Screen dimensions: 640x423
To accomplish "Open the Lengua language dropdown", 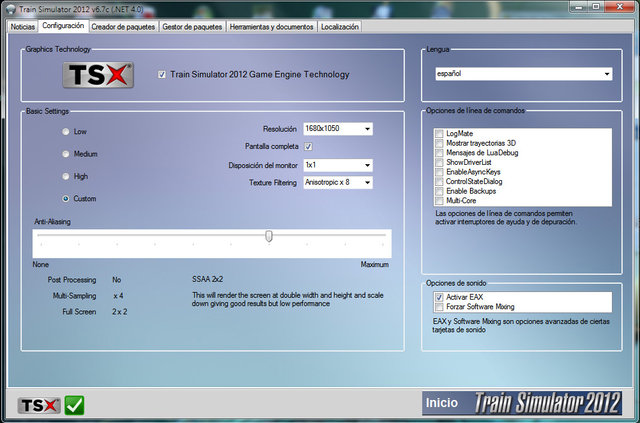I will pyautogui.click(x=523, y=74).
